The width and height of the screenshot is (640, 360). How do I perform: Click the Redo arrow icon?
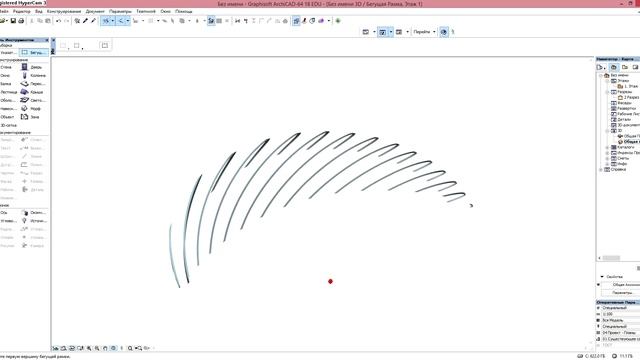point(67,21)
